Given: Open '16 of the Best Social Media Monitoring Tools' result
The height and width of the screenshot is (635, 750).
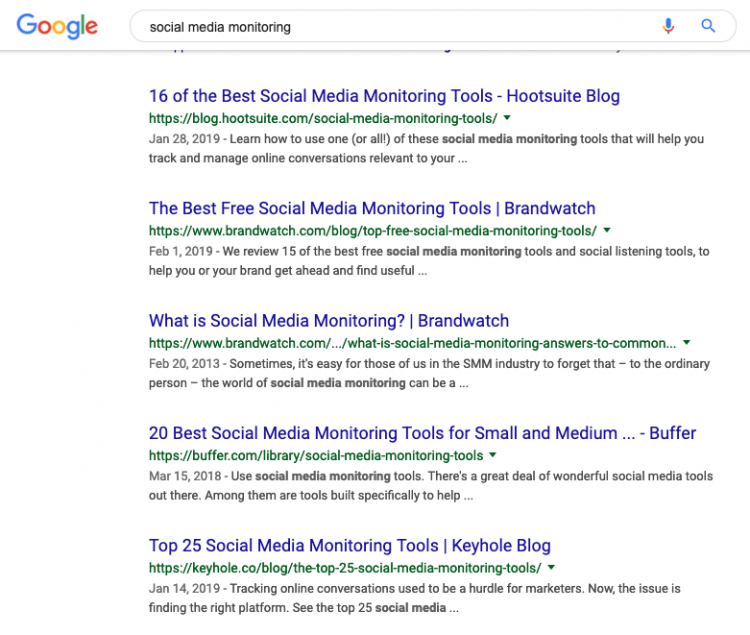Looking at the screenshot, I should (x=384, y=97).
